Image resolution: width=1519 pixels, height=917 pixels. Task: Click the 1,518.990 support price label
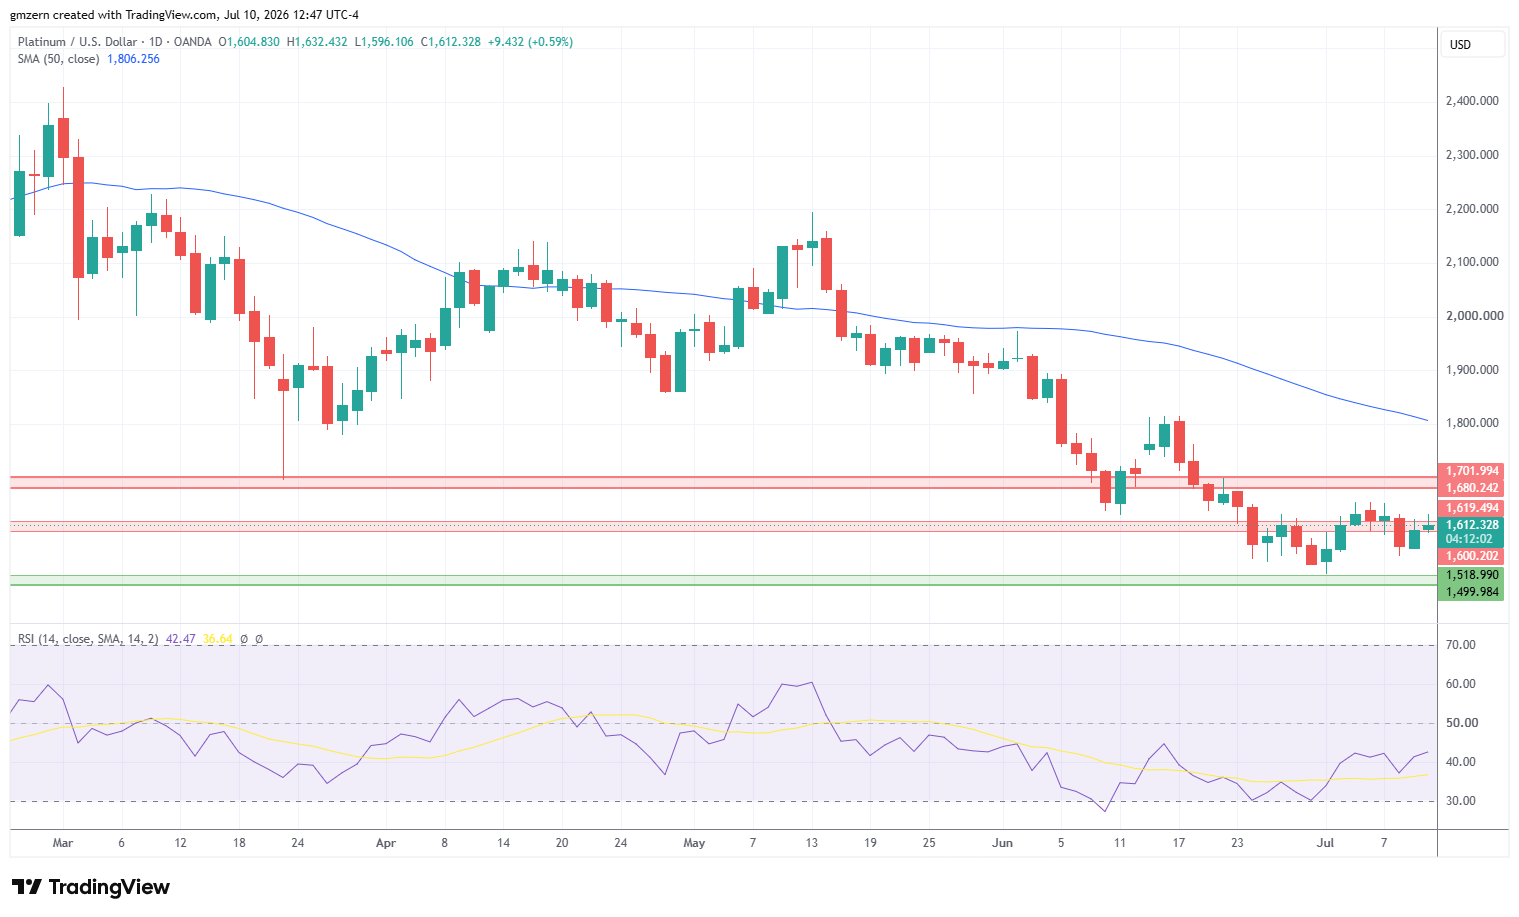1471,575
